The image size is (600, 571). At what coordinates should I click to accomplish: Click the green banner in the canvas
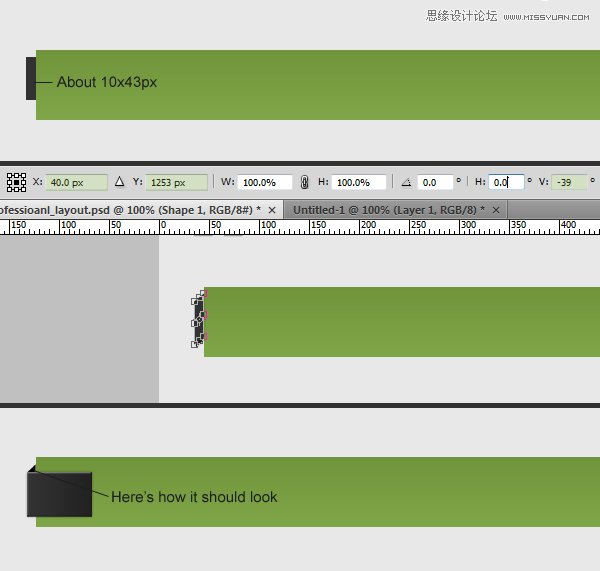(x=402, y=322)
